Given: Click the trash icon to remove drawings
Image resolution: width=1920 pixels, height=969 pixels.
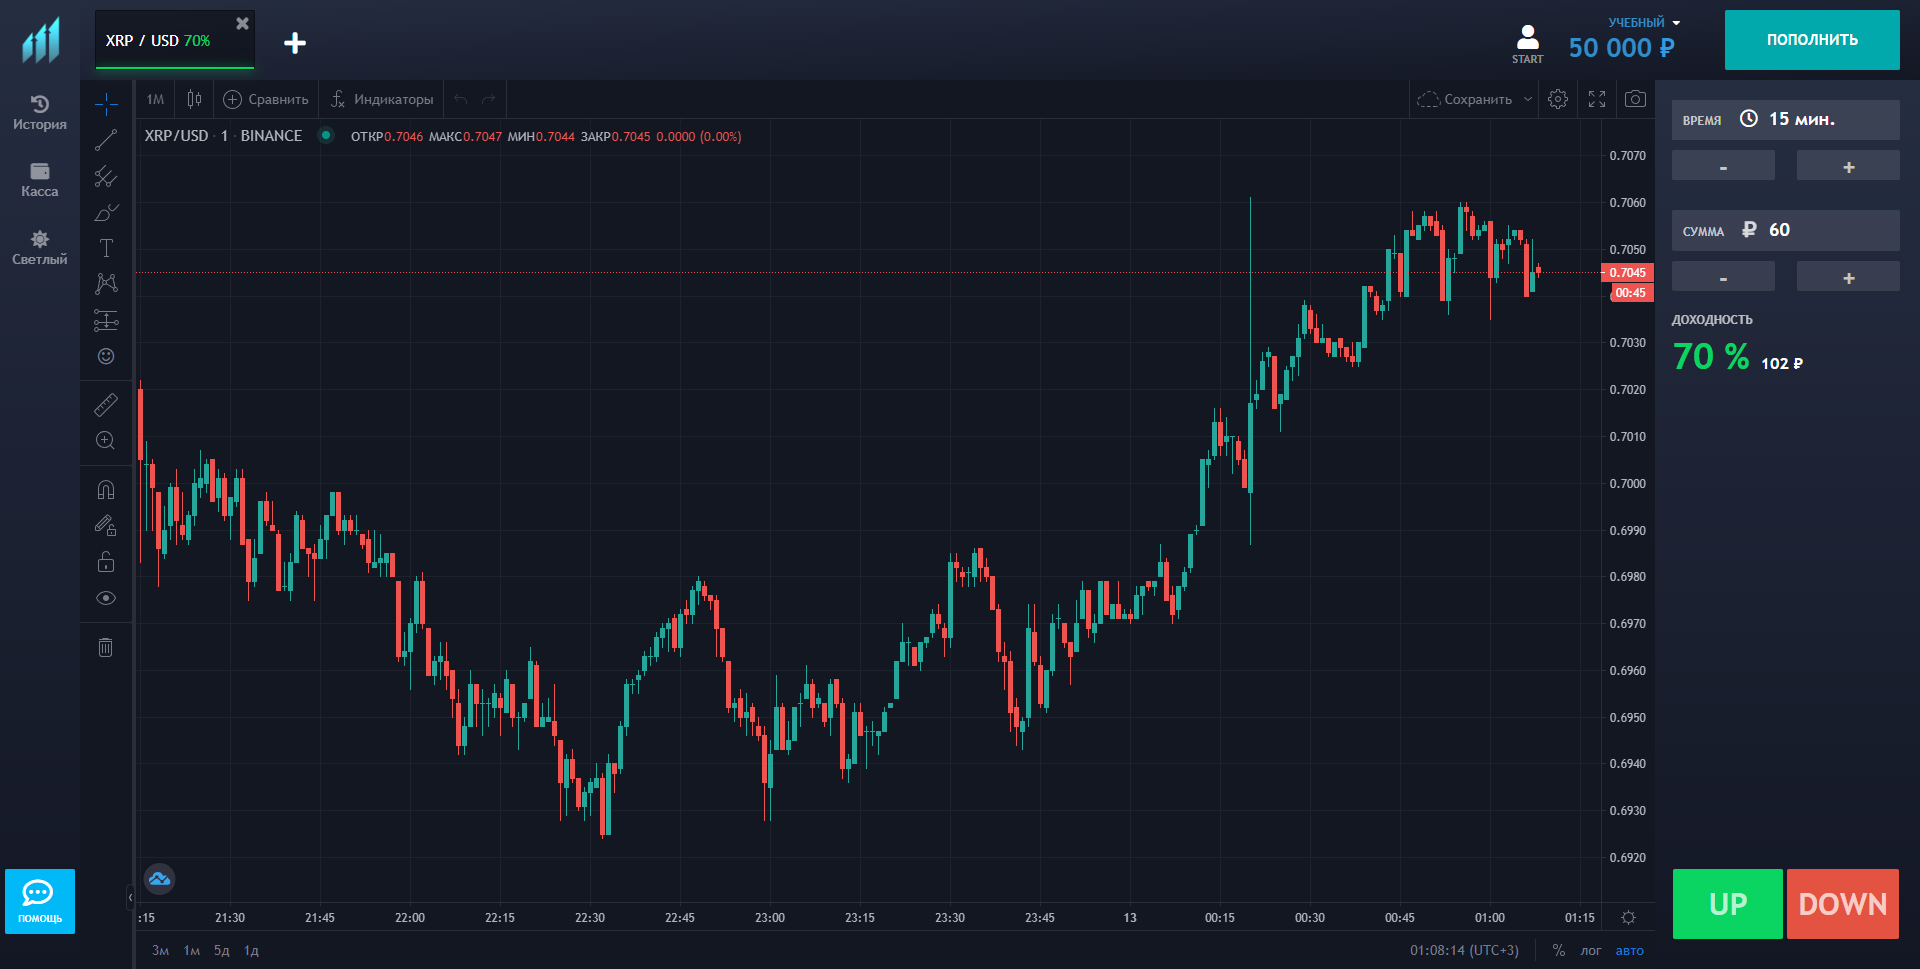Looking at the screenshot, I should click(x=106, y=647).
